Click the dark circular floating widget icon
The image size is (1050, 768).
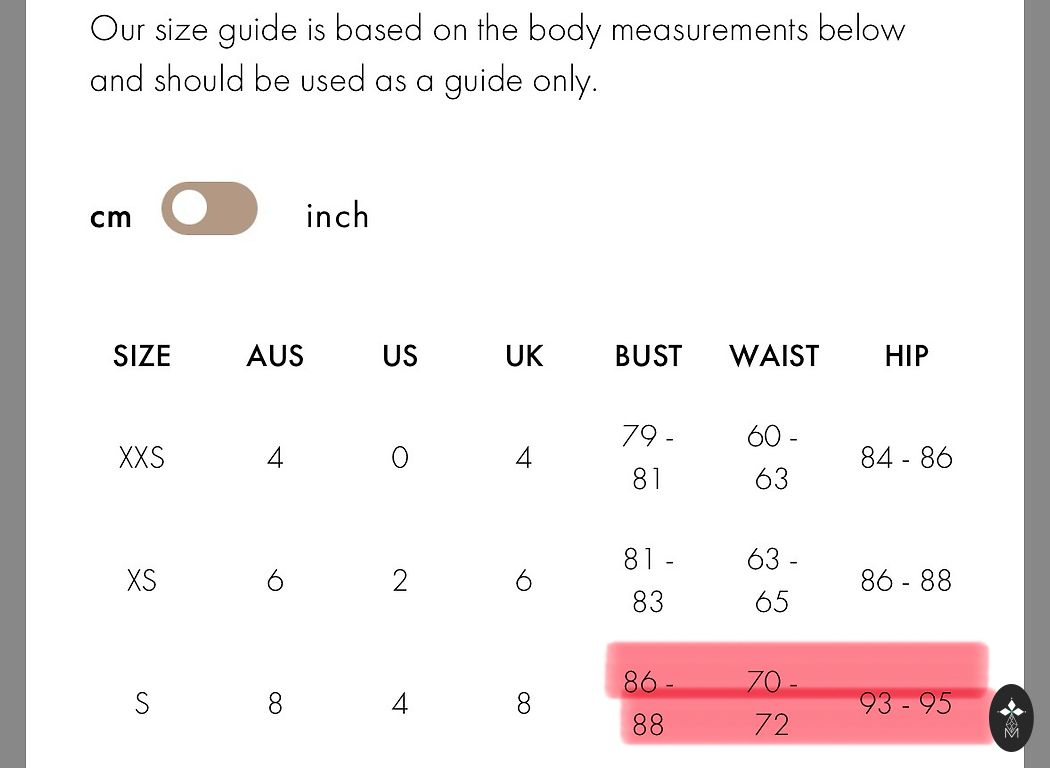click(x=1011, y=717)
